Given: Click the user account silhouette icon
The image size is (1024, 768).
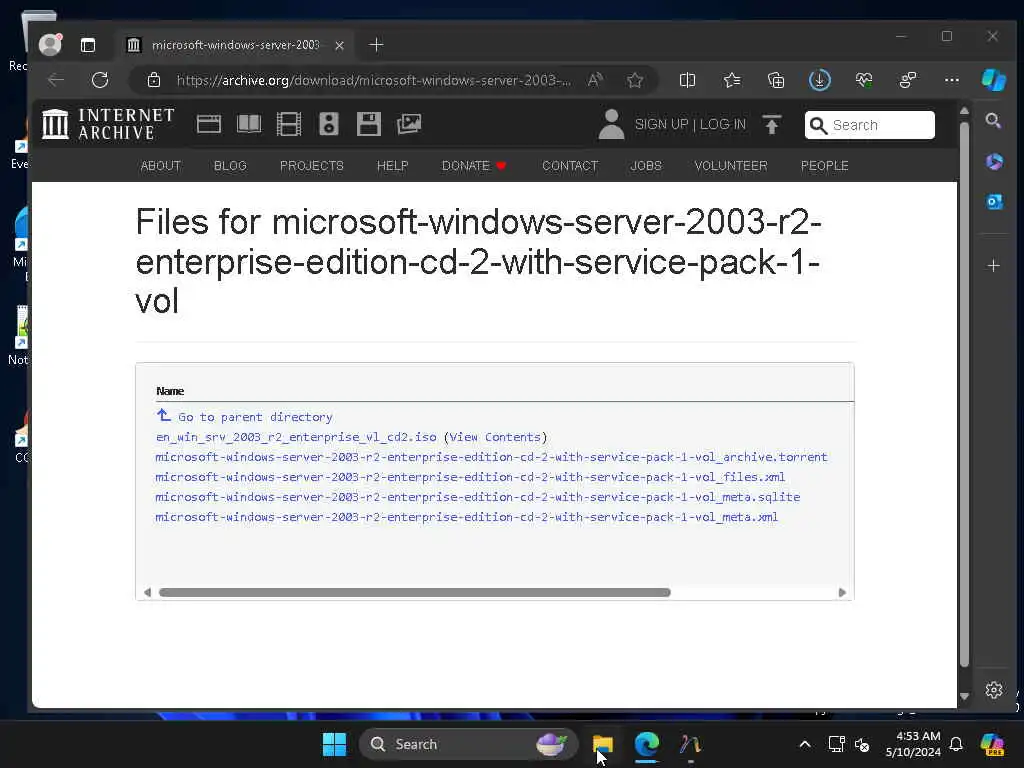Looking at the screenshot, I should 611,124.
